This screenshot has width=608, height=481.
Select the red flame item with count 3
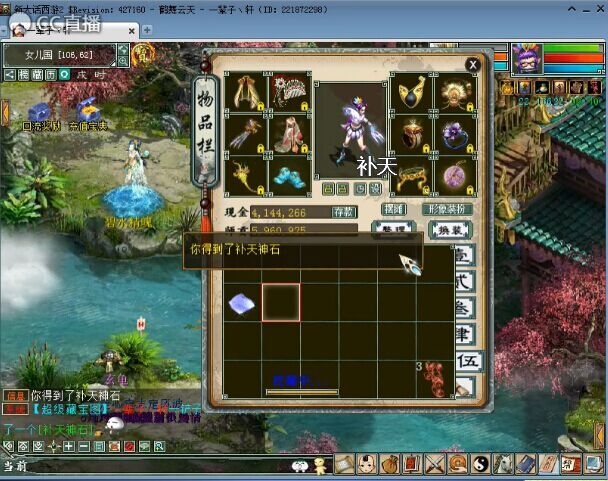pyautogui.click(x=436, y=378)
